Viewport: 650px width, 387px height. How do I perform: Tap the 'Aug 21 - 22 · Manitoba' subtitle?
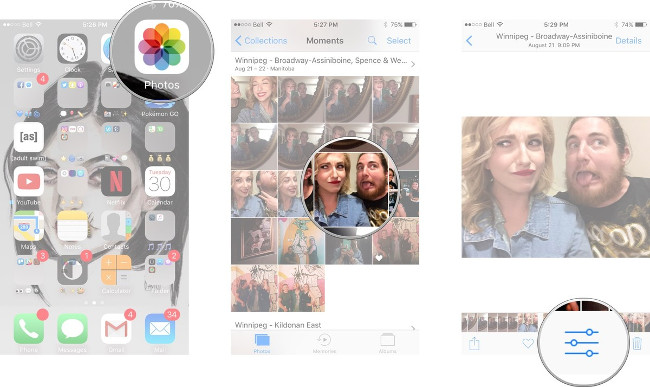264,69
